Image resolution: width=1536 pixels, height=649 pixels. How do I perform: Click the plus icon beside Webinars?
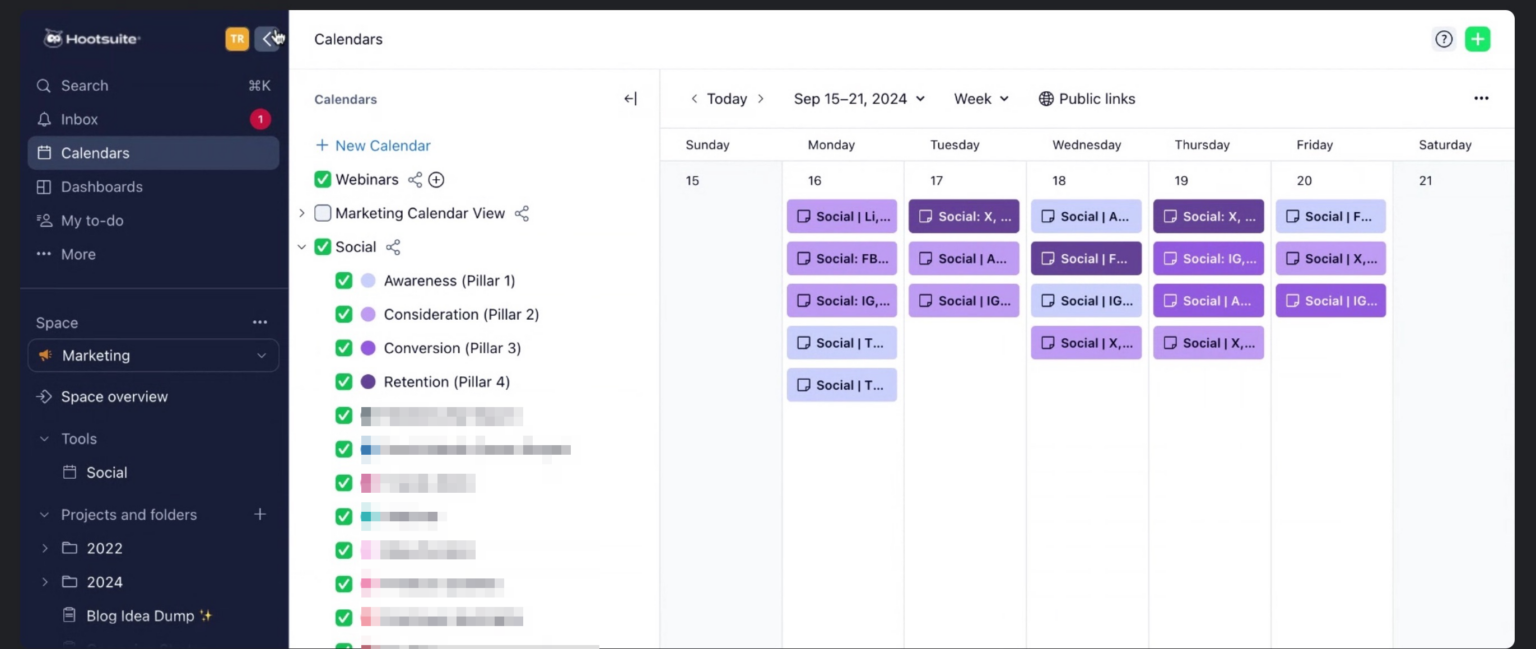pyautogui.click(x=435, y=179)
